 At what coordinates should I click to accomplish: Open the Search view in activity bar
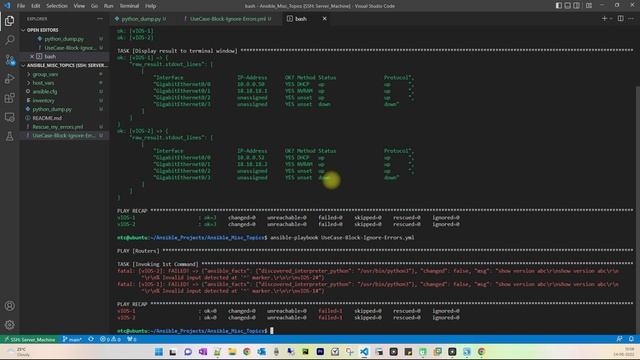point(9,40)
